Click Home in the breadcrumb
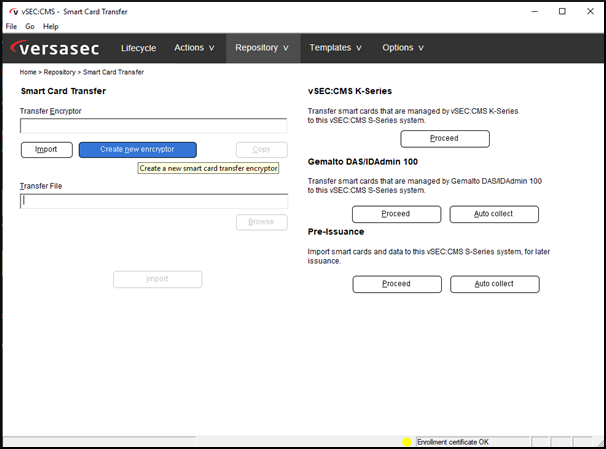The width and height of the screenshot is (606, 449). pyautogui.click(x=28, y=72)
